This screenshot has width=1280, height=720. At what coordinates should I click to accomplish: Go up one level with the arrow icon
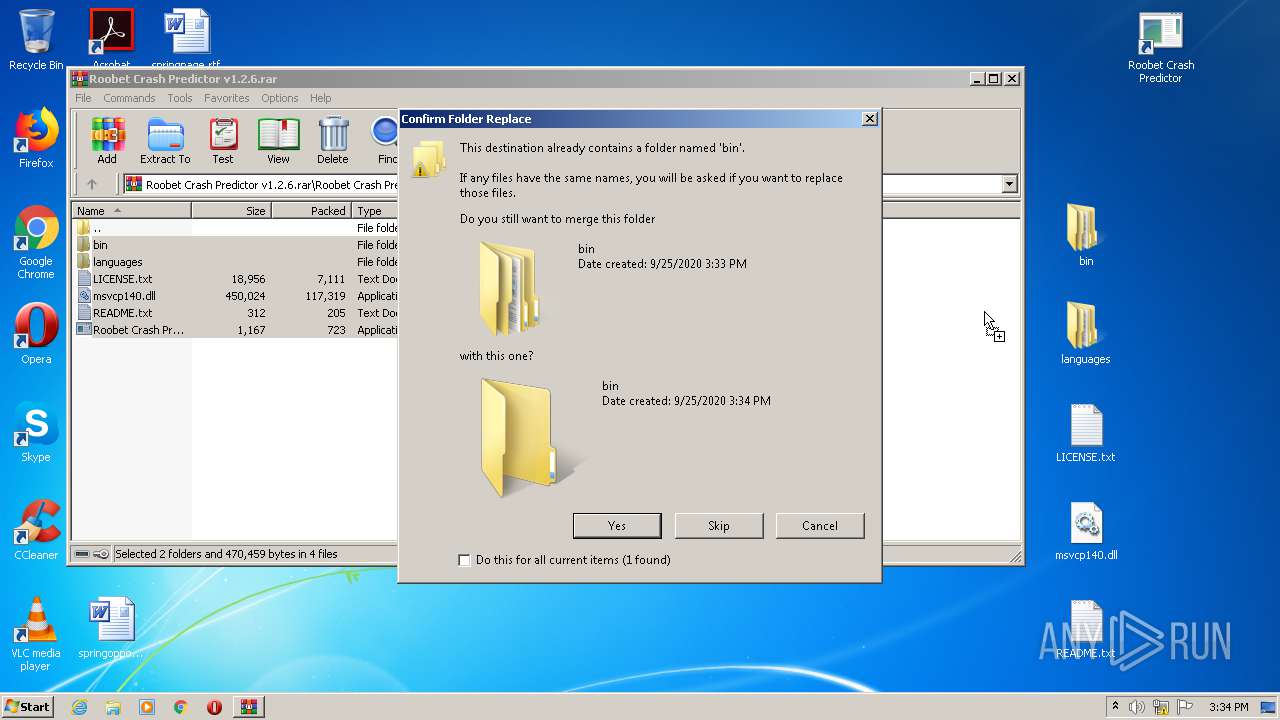[x=92, y=184]
